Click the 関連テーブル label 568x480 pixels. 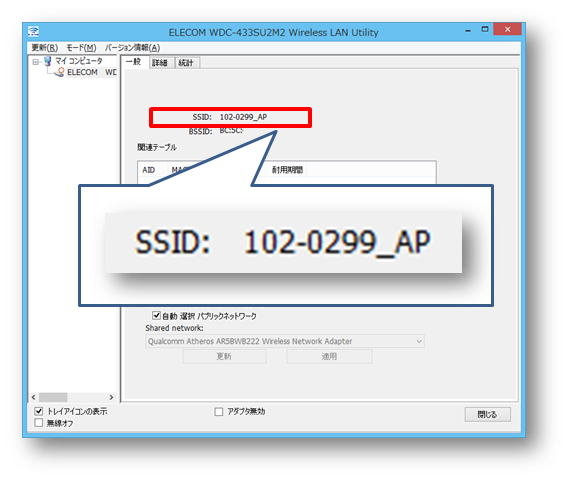pyautogui.click(x=157, y=147)
